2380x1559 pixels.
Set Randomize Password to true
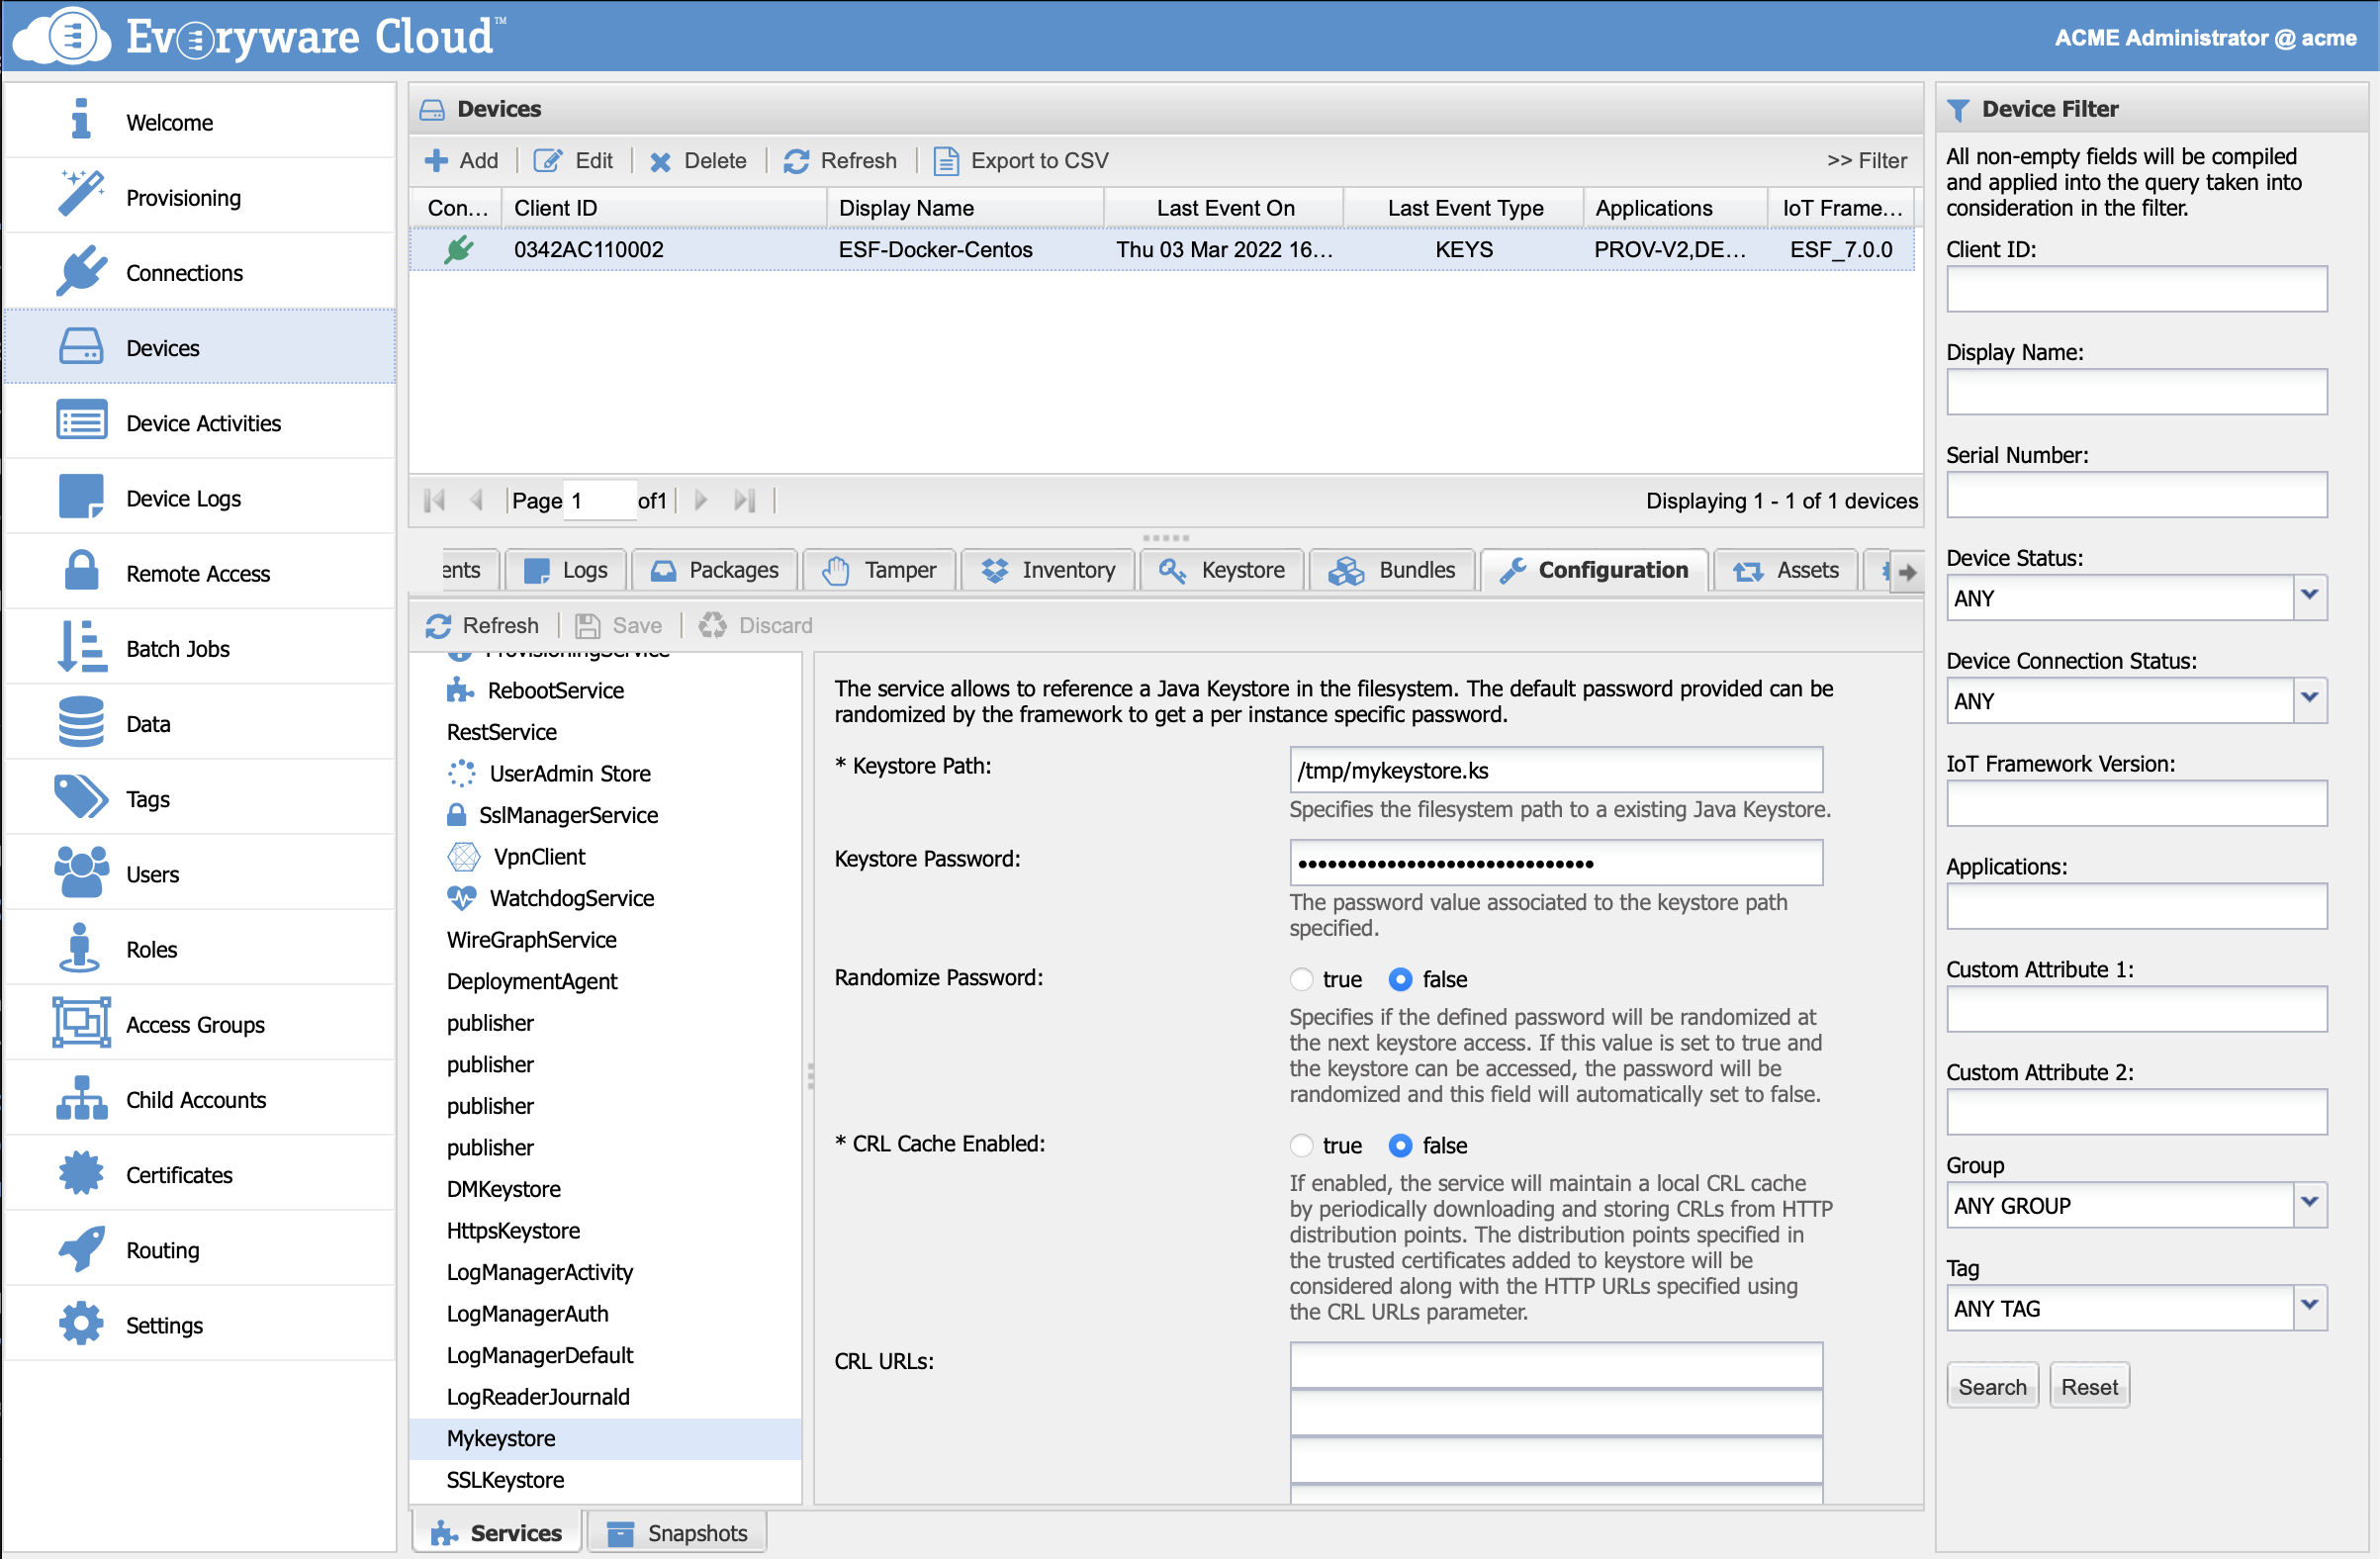pos(1301,979)
